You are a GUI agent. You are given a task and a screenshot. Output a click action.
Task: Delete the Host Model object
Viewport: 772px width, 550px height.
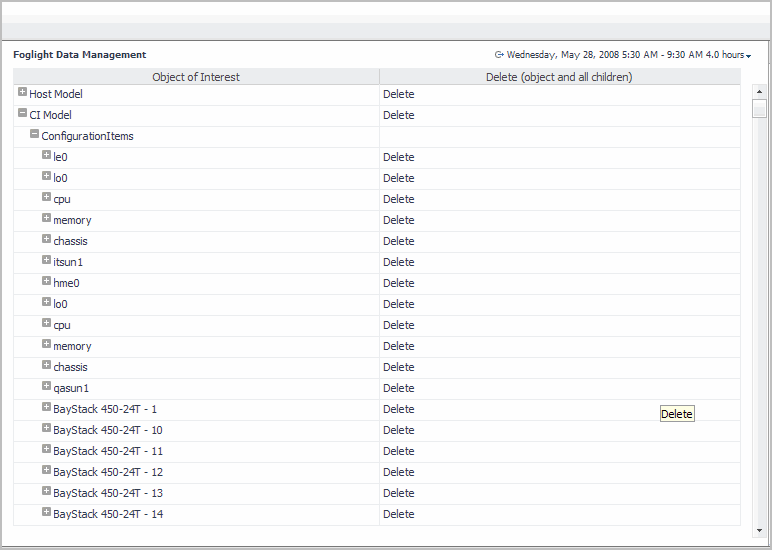click(x=398, y=94)
